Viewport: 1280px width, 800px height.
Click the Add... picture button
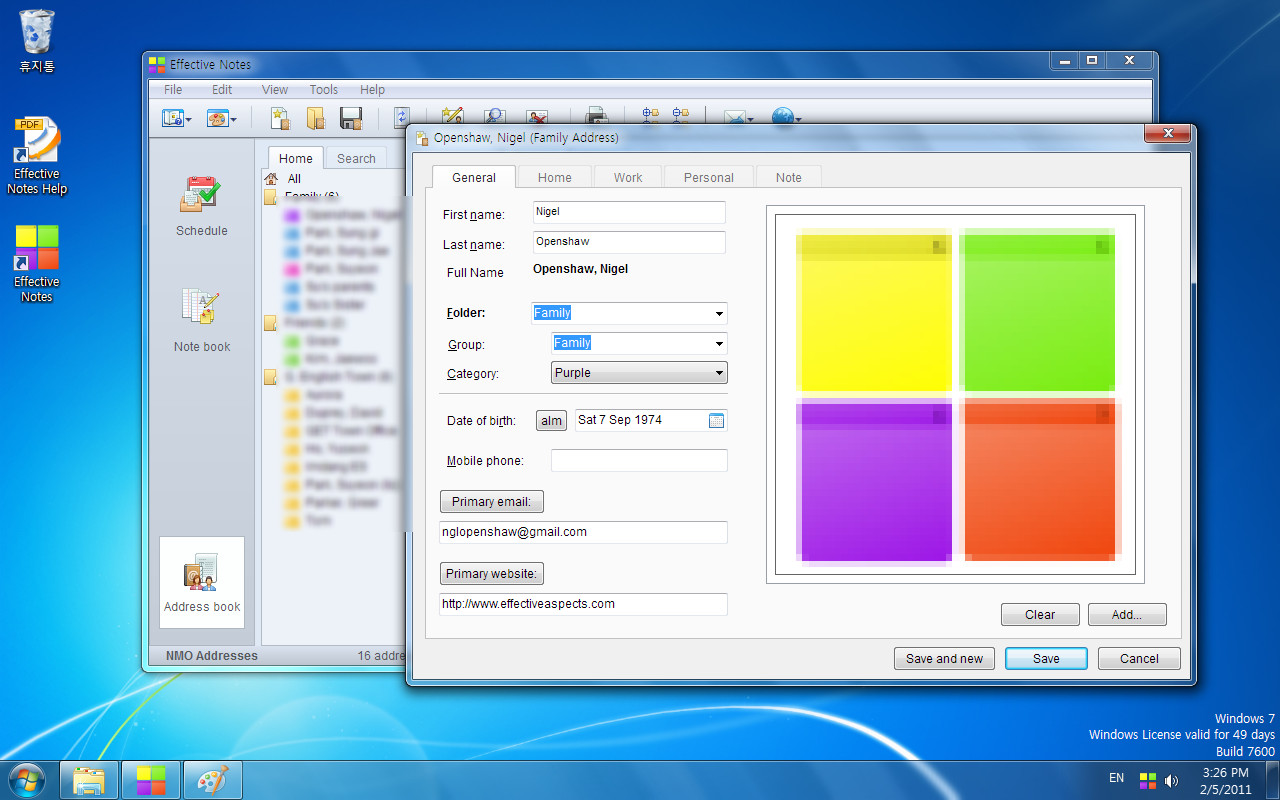(x=1127, y=615)
